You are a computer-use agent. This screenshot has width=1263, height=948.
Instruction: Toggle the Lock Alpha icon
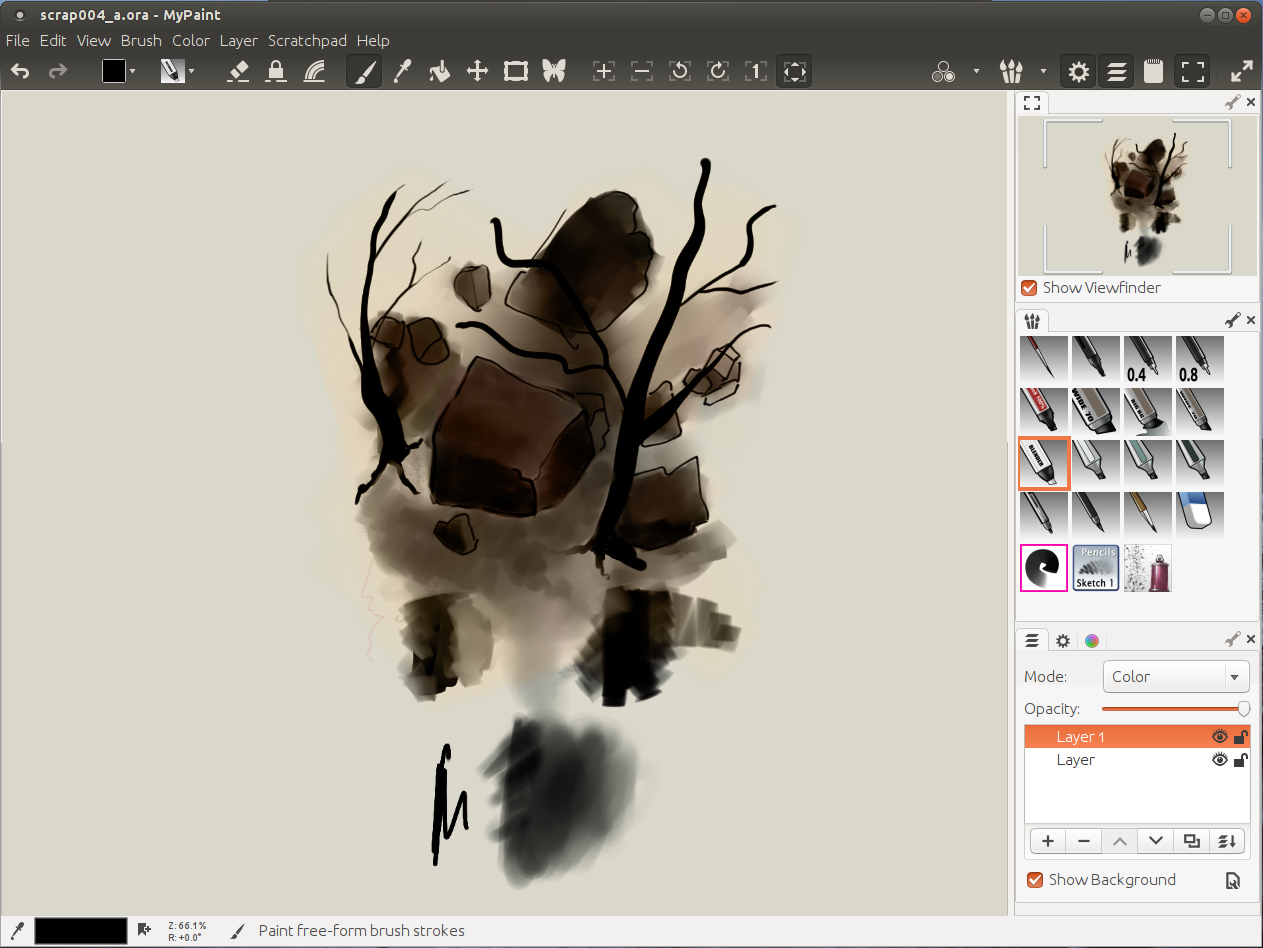pyautogui.click(x=276, y=71)
